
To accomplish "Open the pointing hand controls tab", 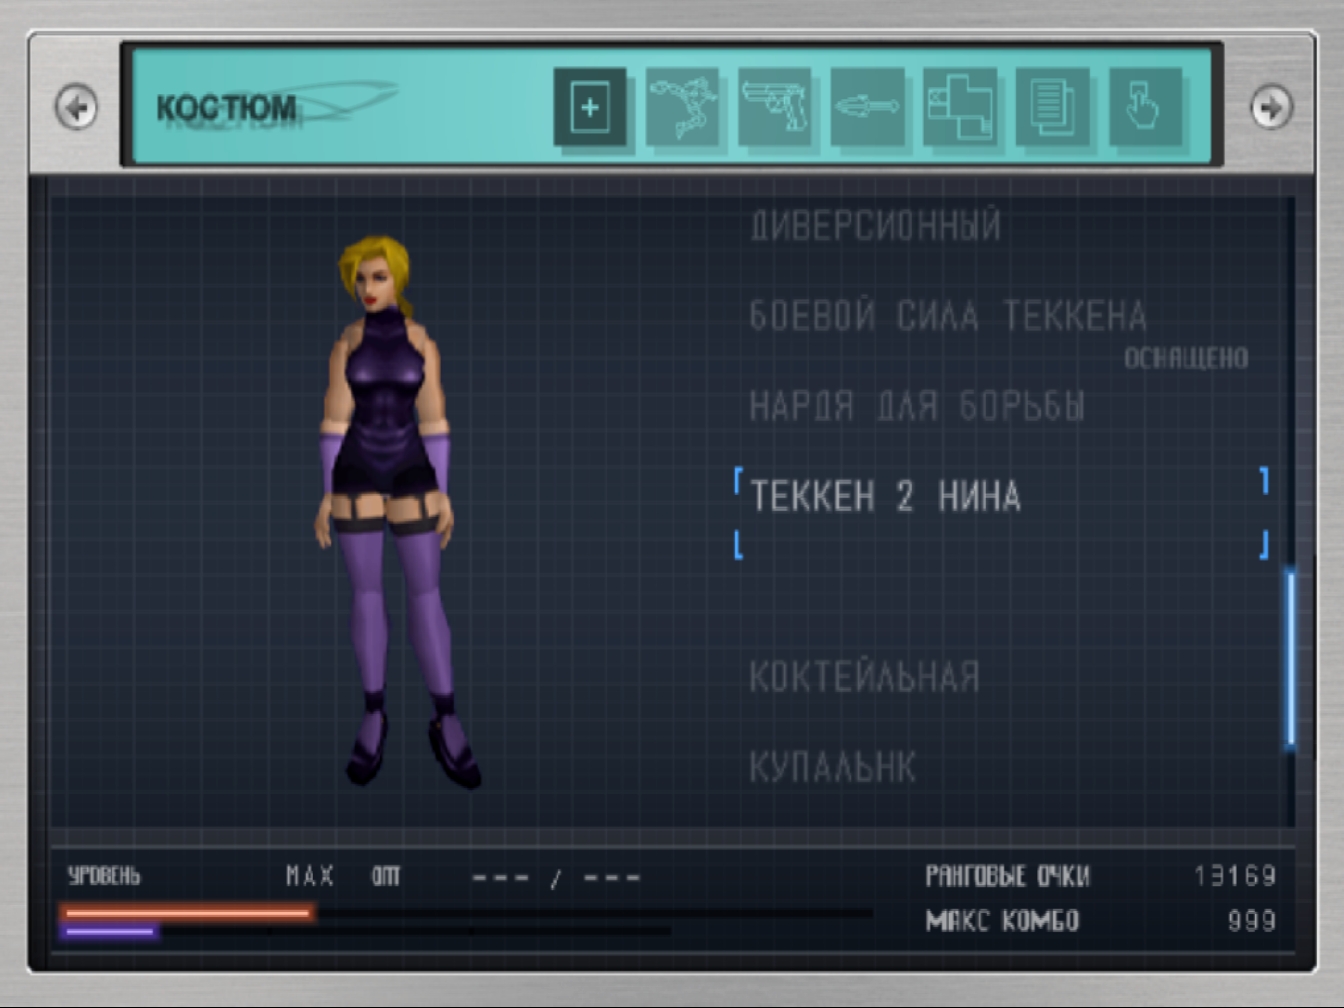I will pos(1145,107).
